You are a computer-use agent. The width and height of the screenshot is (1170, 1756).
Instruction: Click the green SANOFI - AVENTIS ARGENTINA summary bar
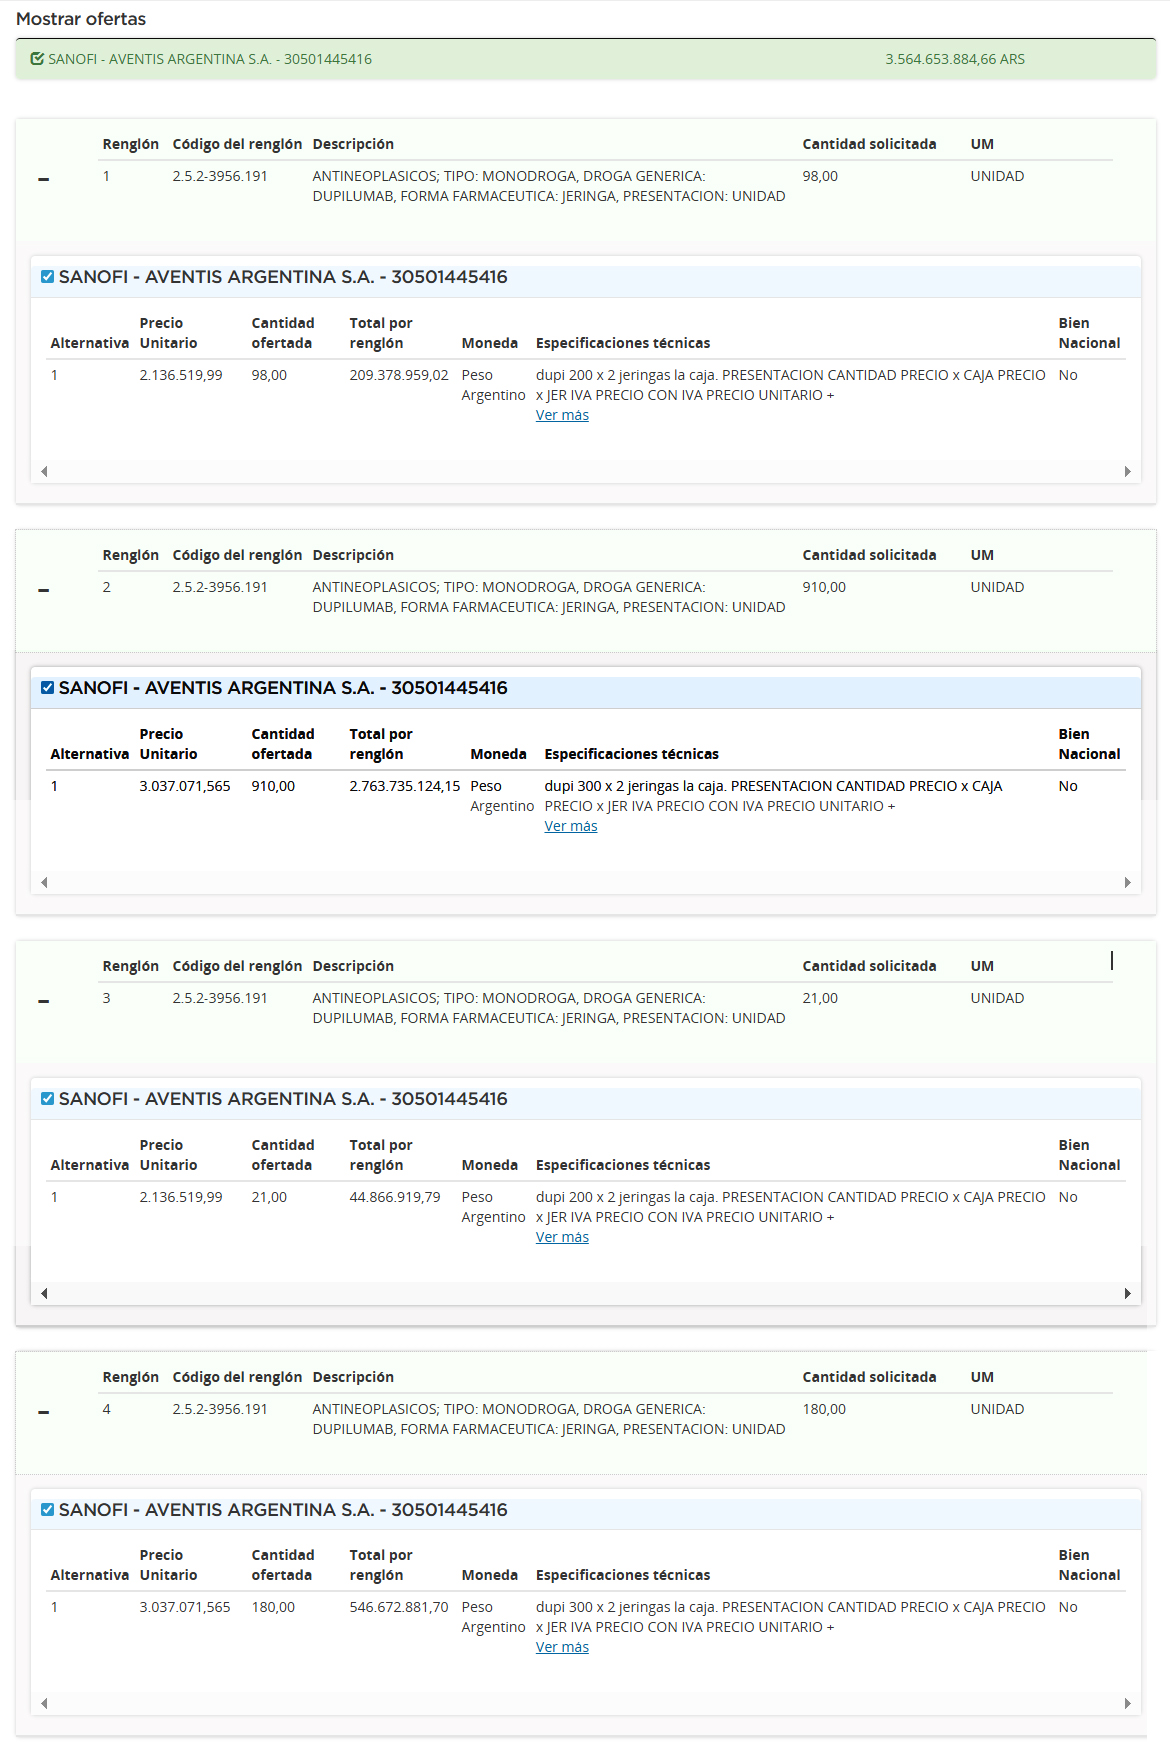pyautogui.click(x=585, y=59)
